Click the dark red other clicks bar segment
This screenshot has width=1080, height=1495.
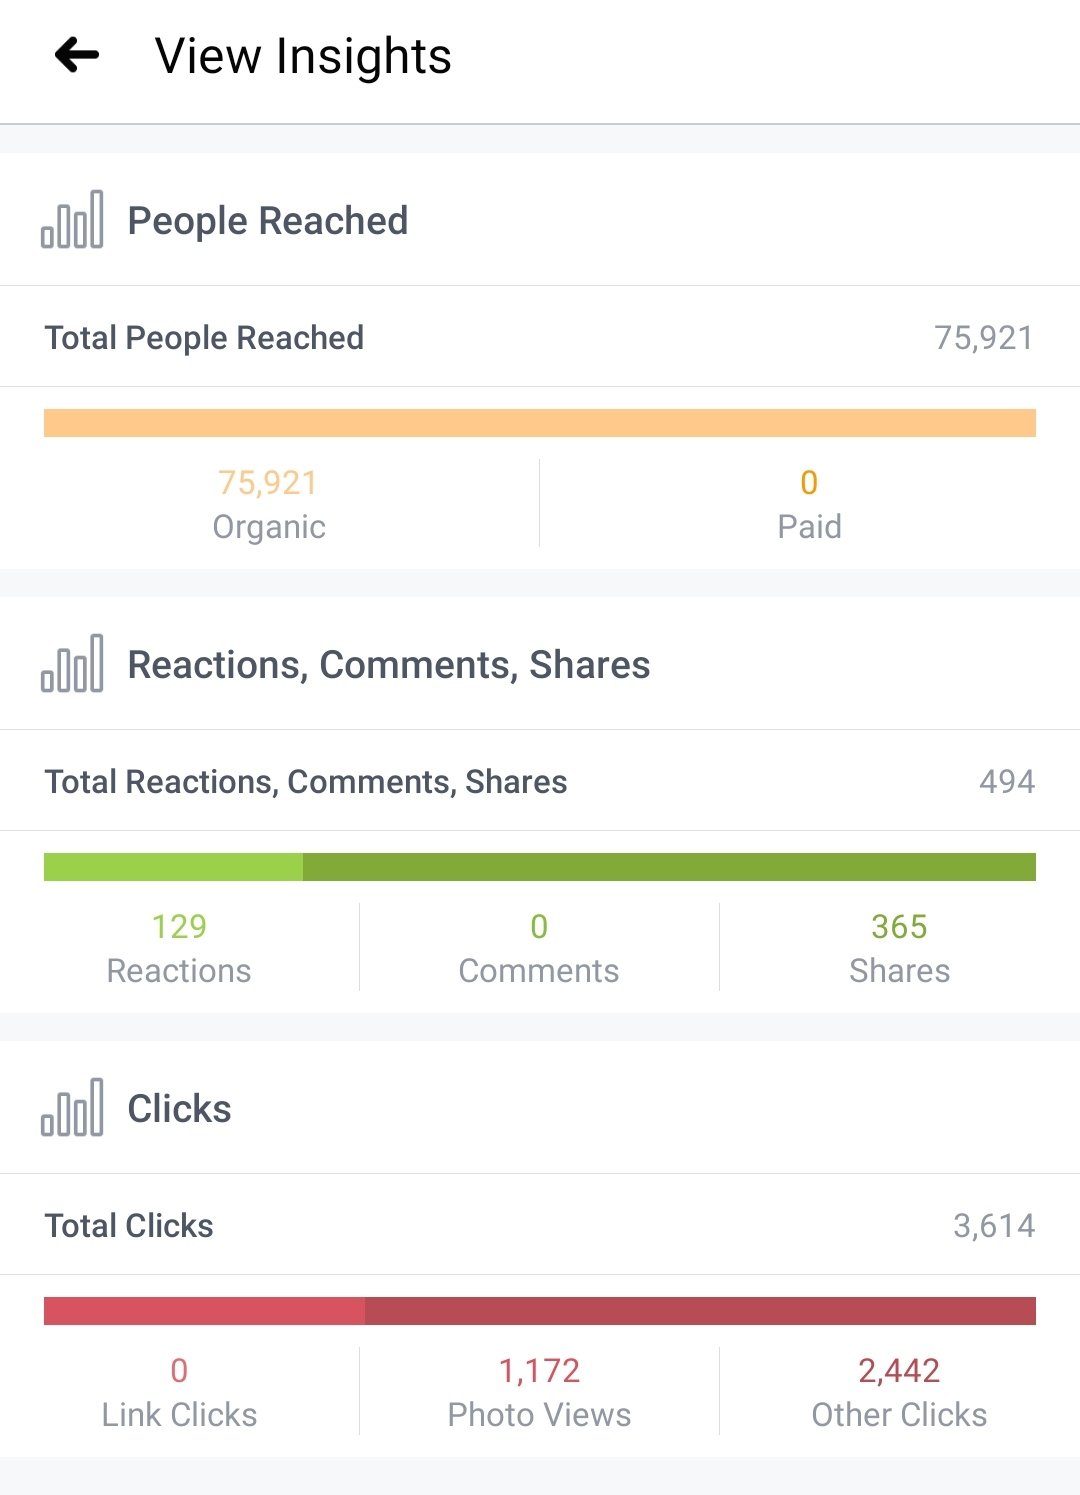tap(700, 1311)
